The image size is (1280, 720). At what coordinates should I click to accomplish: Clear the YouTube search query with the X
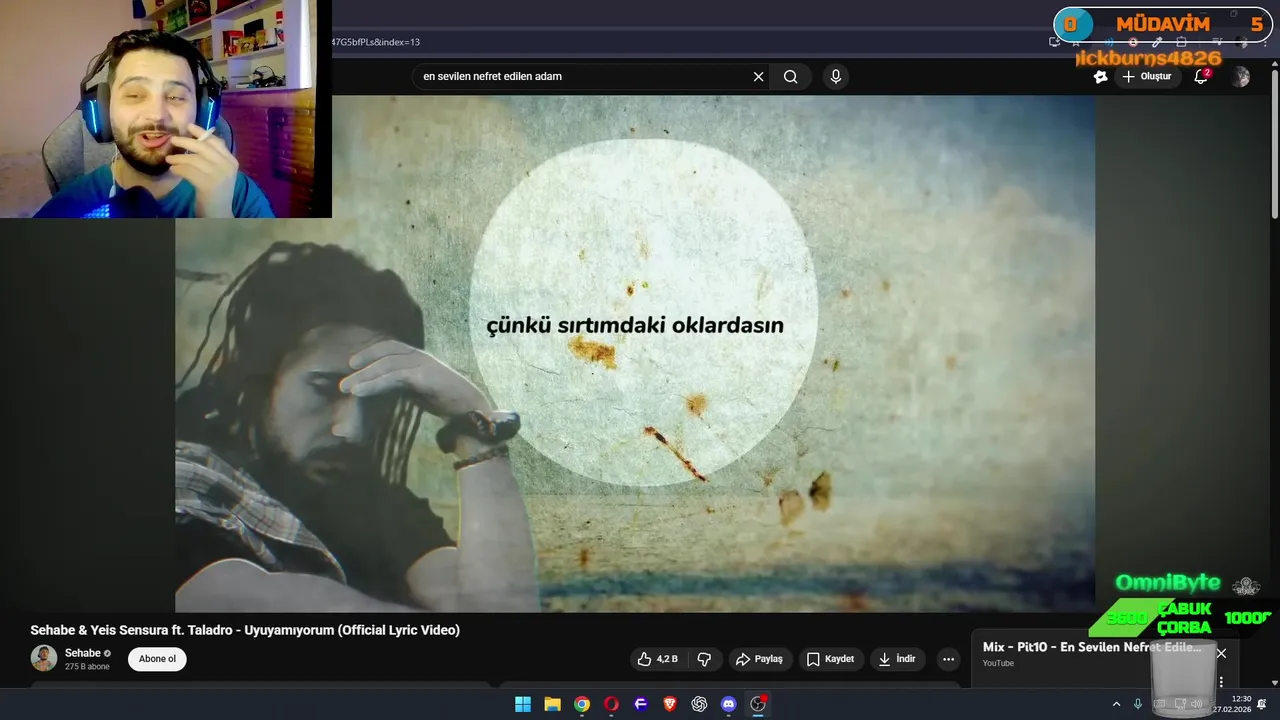(x=758, y=77)
